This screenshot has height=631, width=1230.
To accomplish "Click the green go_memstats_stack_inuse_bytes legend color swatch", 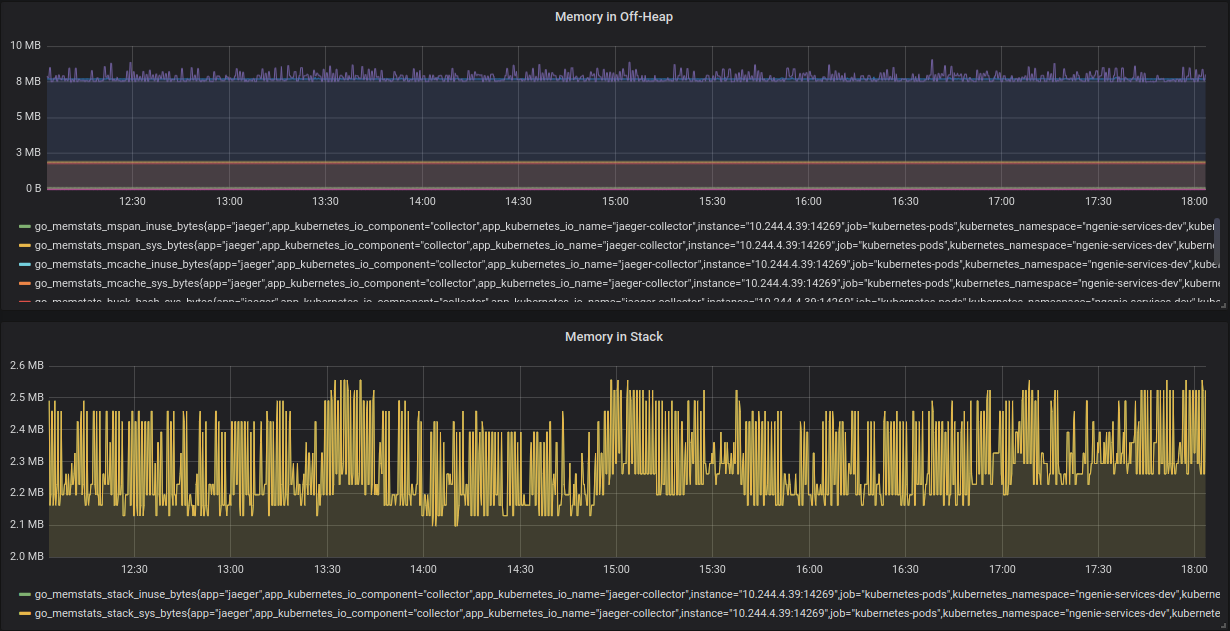I will 25,594.
